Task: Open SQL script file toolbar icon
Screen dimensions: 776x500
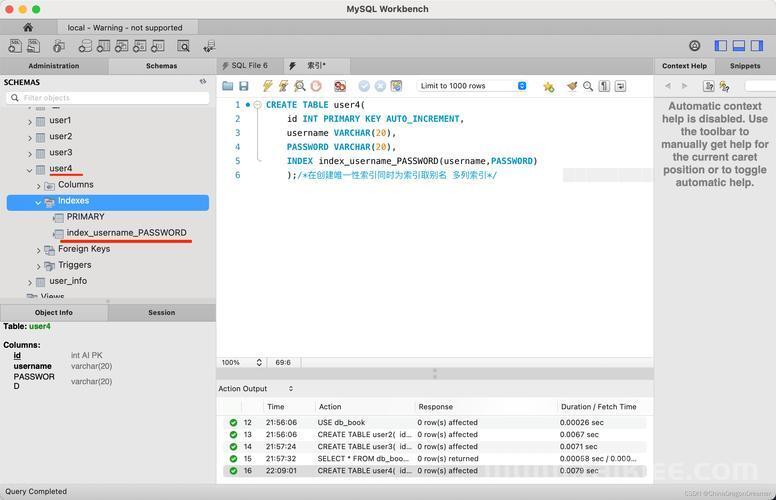Action: pyautogui.click(x=33, y=46)
